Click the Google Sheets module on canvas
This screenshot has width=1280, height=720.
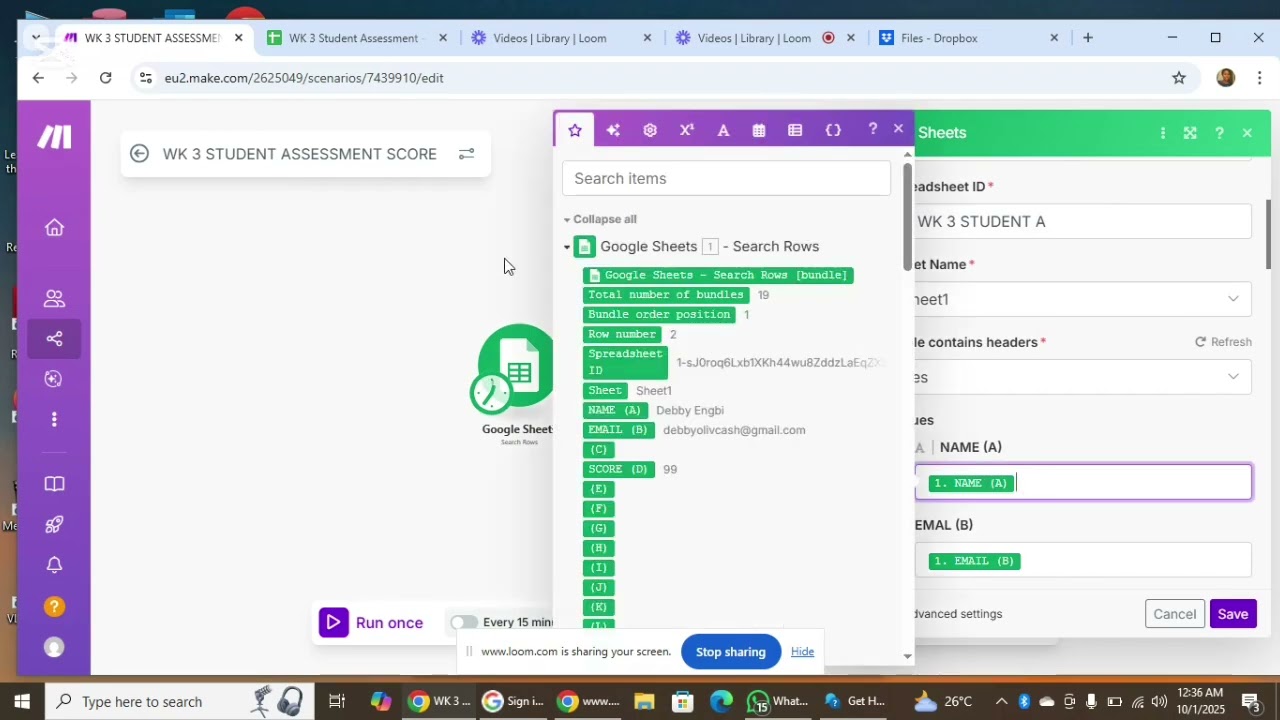(x=519, y=366)
